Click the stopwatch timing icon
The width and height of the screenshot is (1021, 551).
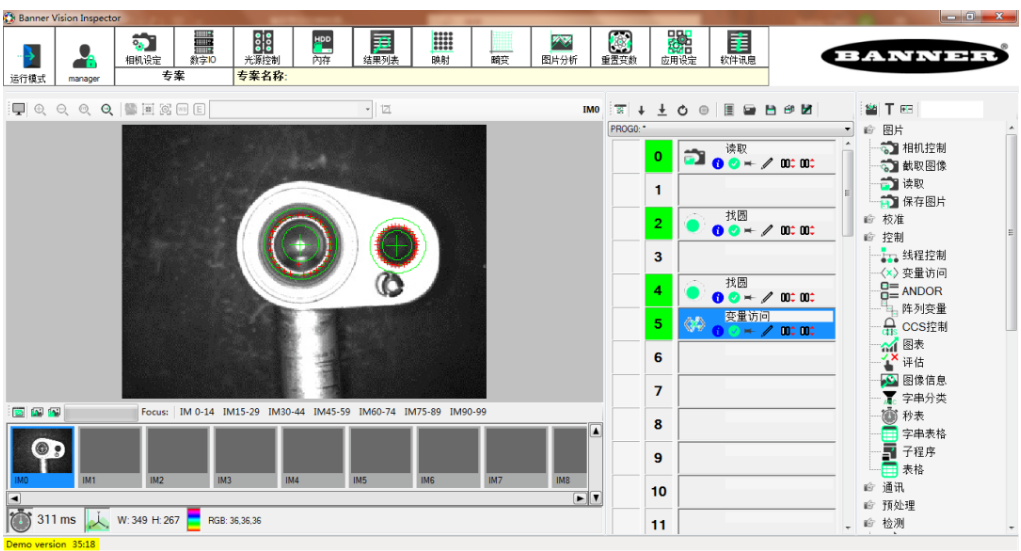pyautogui.click(x=20, y=520)
